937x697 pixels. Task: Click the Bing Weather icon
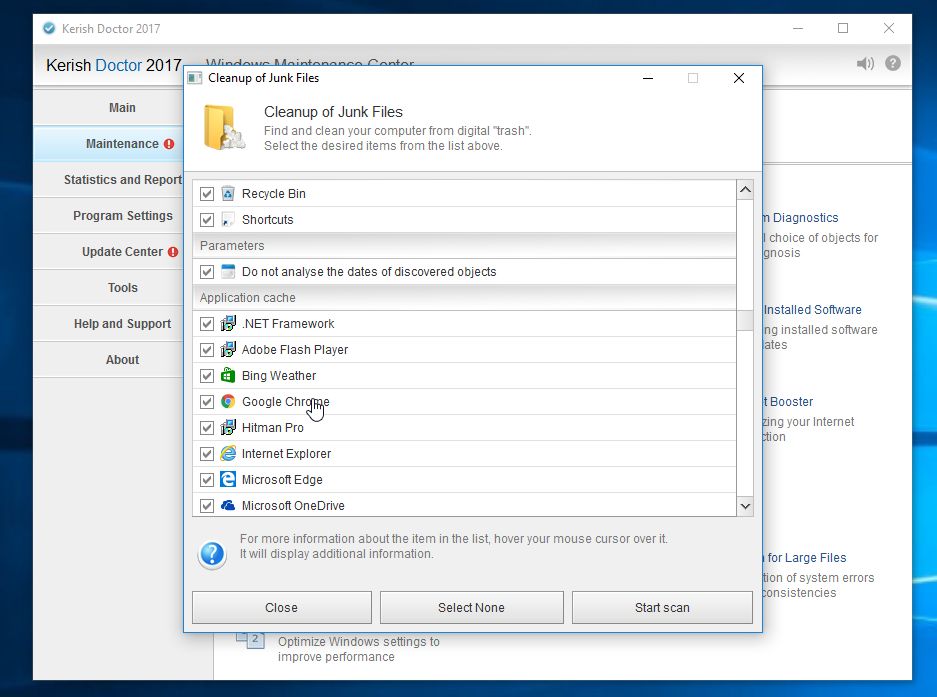[228, 375]
